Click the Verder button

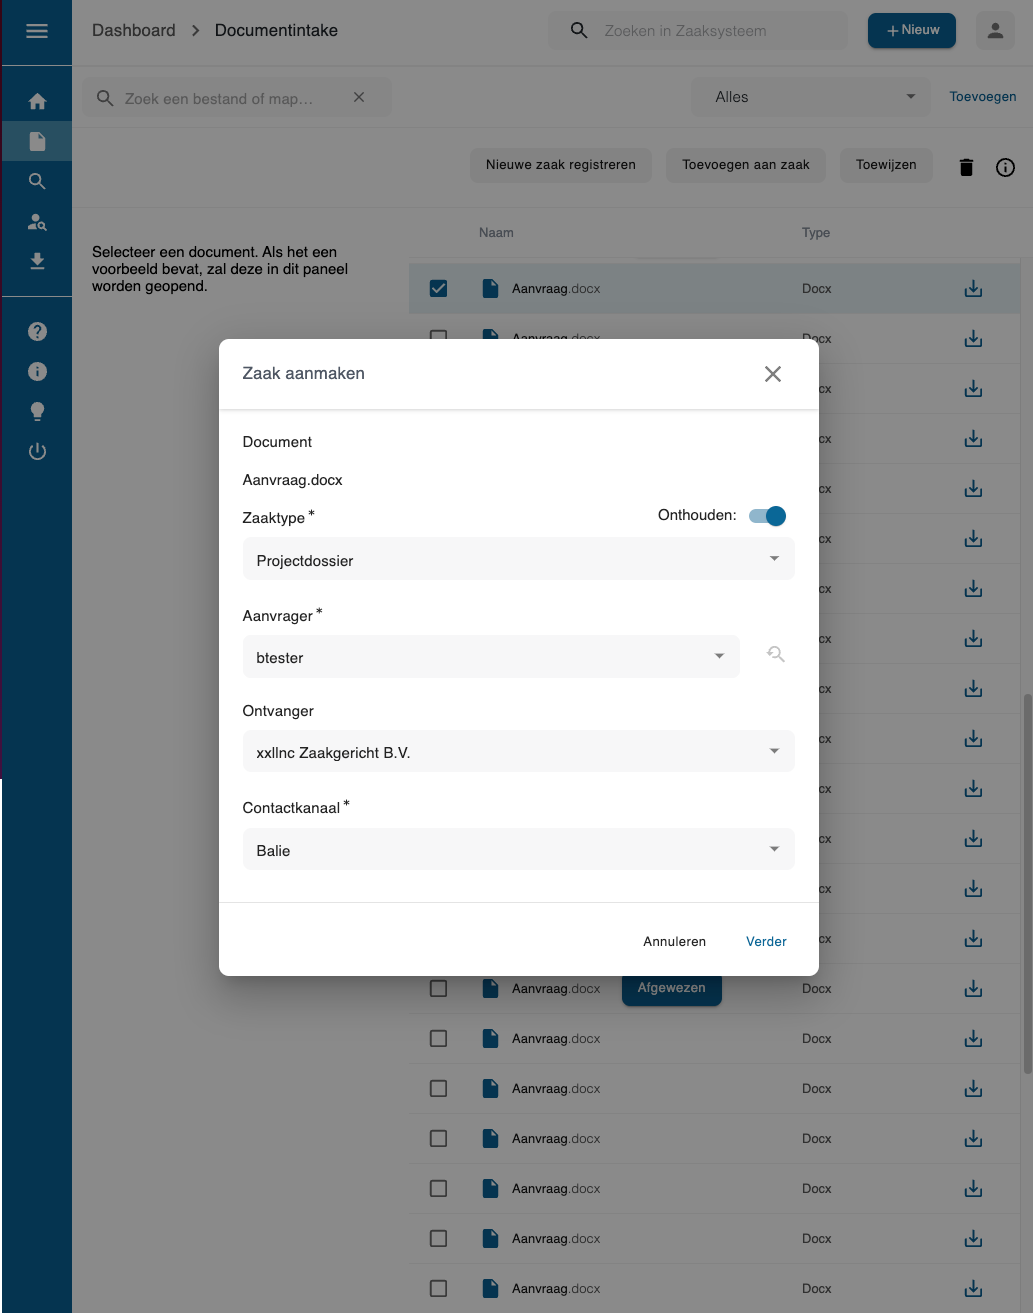[766, 941]
